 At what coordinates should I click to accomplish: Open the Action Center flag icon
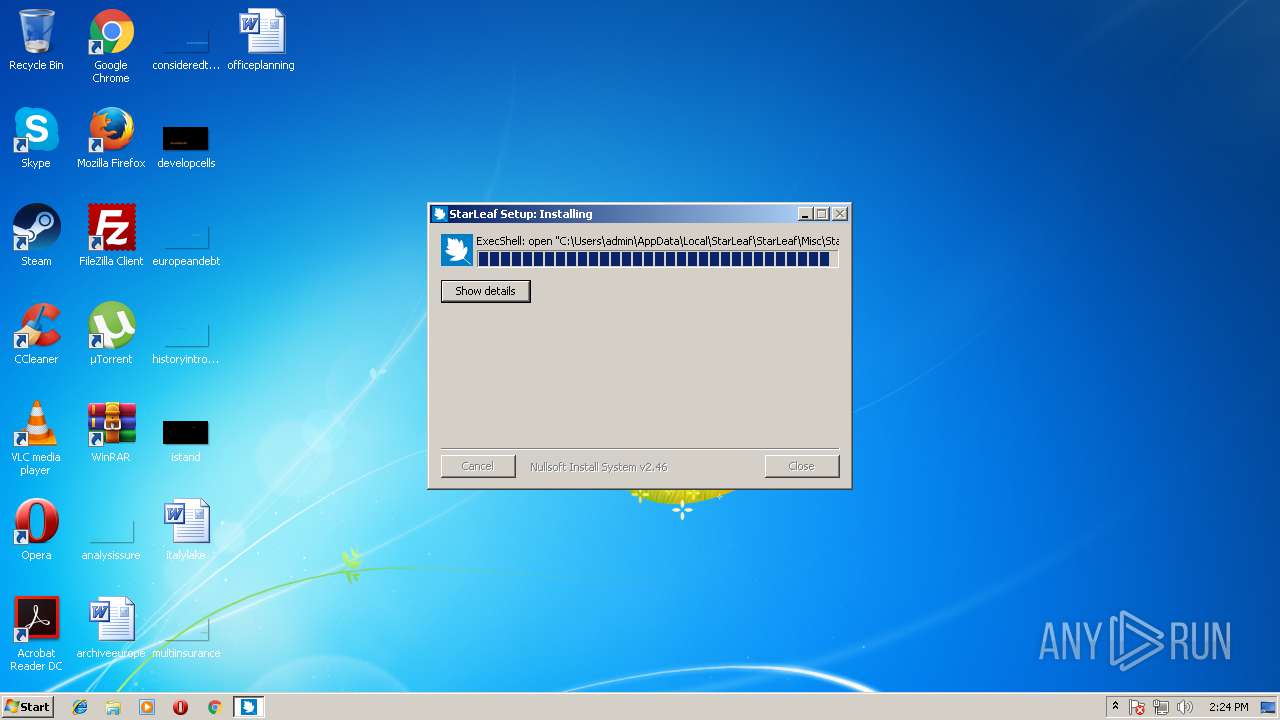1138,707
